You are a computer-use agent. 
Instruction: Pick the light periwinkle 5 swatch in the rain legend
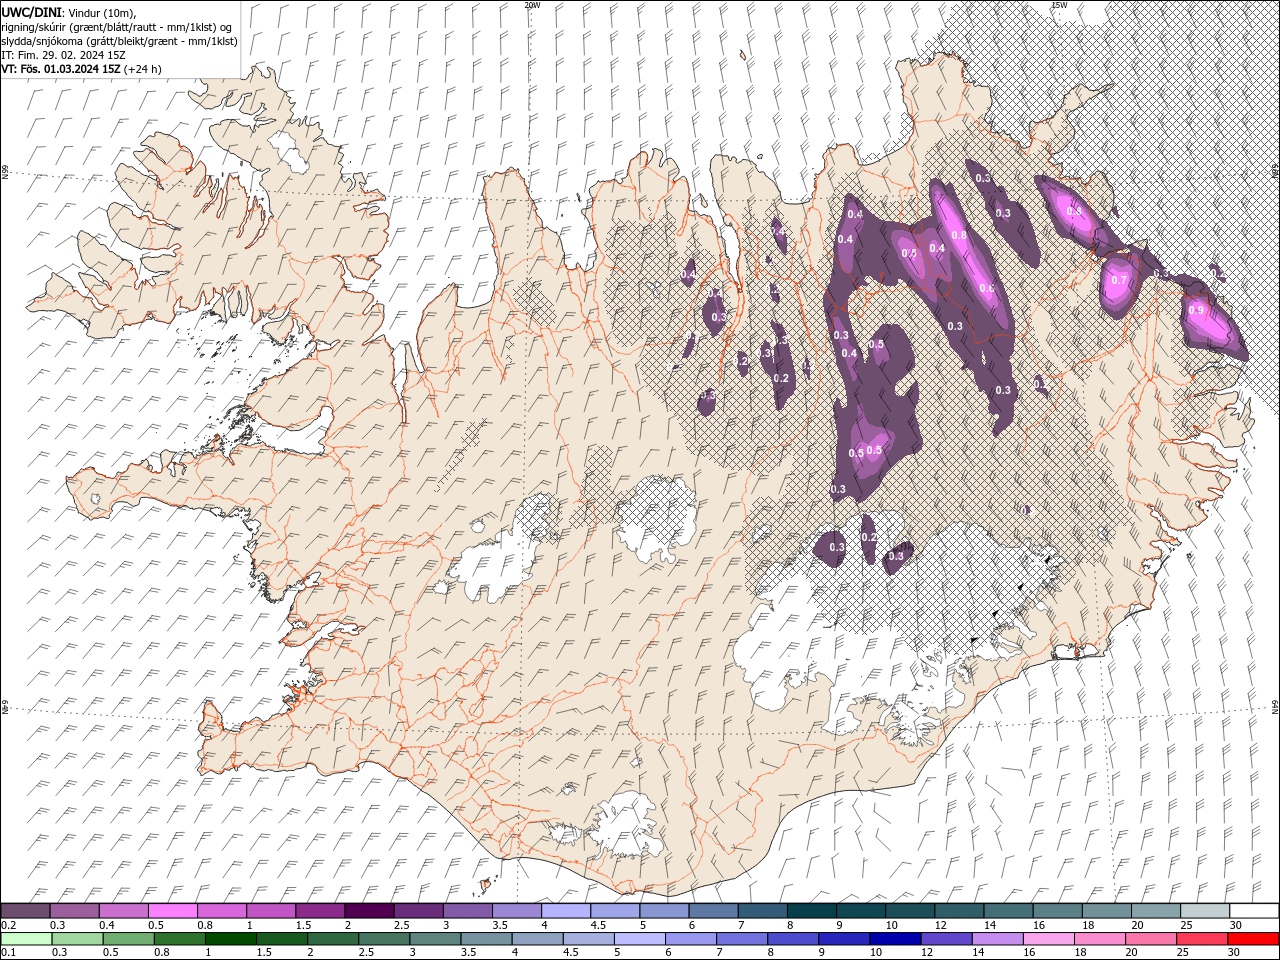pyautogui.click(x=640, y=939)
